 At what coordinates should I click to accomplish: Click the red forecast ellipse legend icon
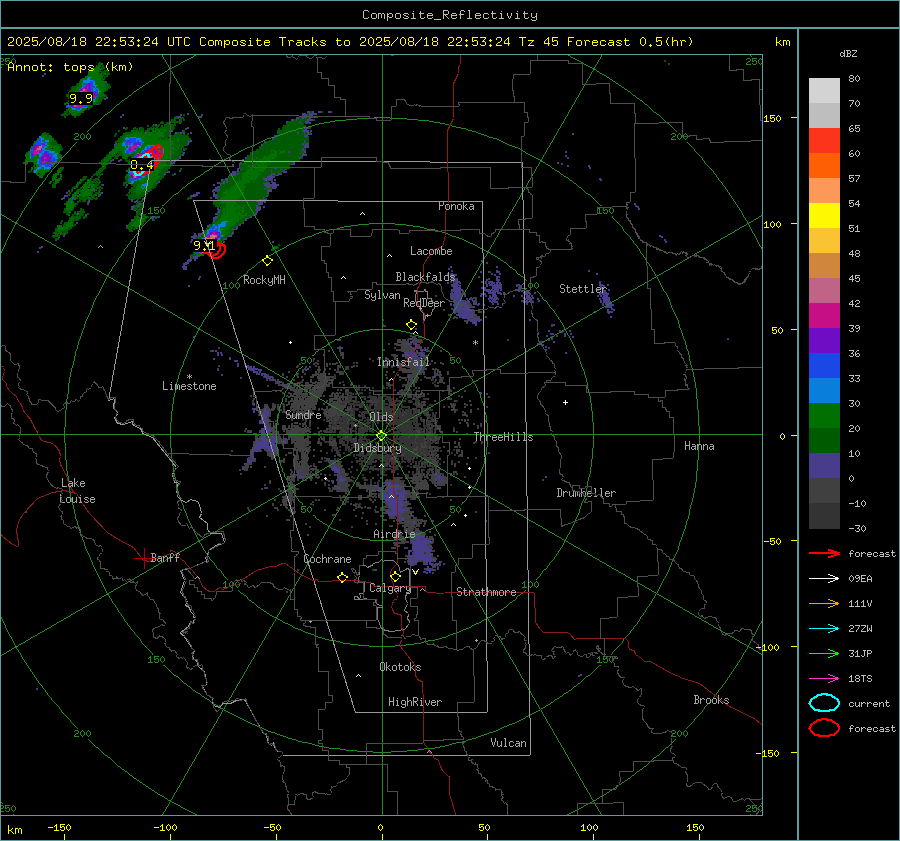point(824,728)
